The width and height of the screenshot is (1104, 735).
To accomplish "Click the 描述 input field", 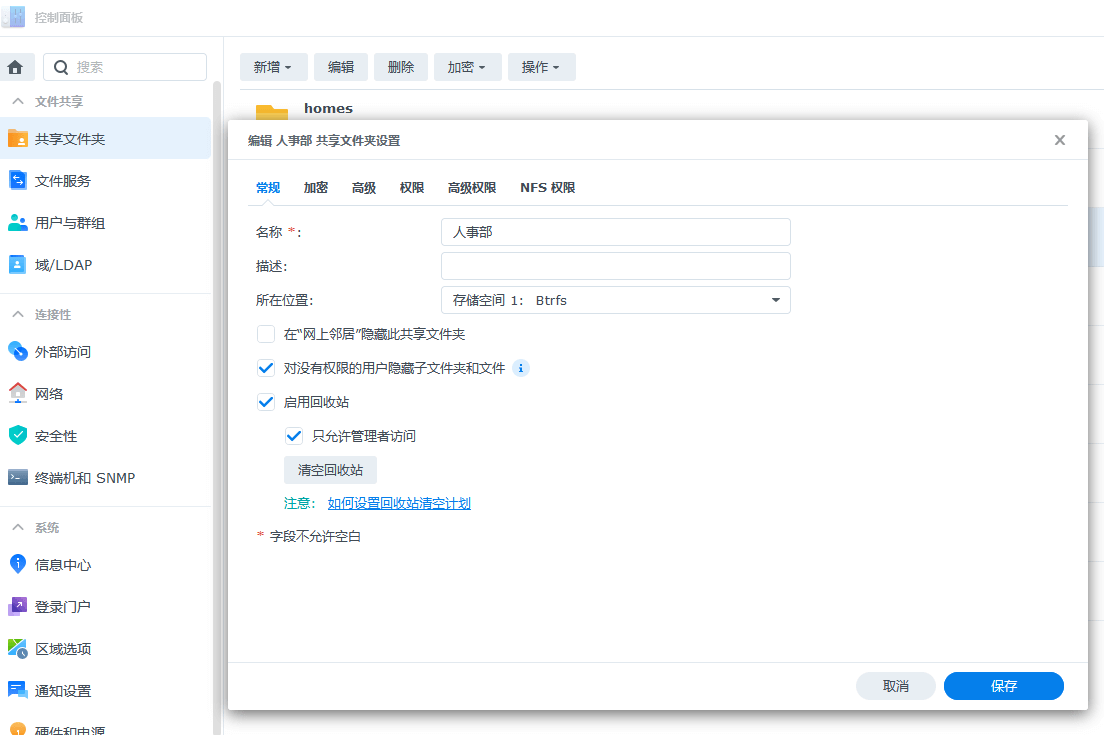I will click(x=615, y=266).
